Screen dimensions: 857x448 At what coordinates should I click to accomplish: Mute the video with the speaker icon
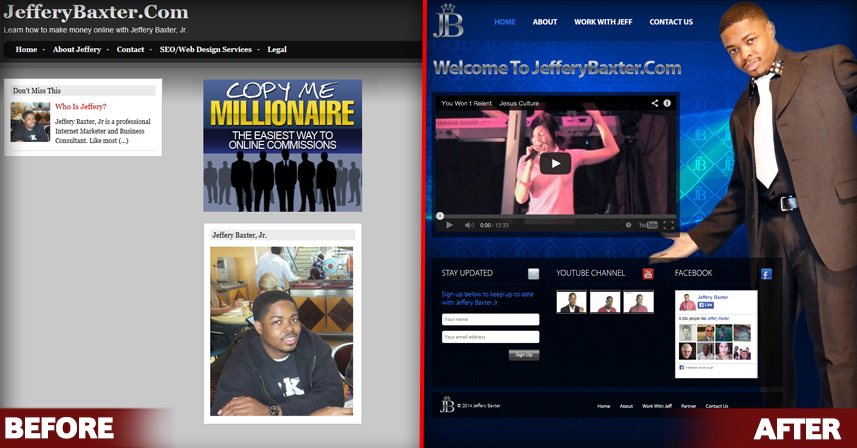click(468, 225)
